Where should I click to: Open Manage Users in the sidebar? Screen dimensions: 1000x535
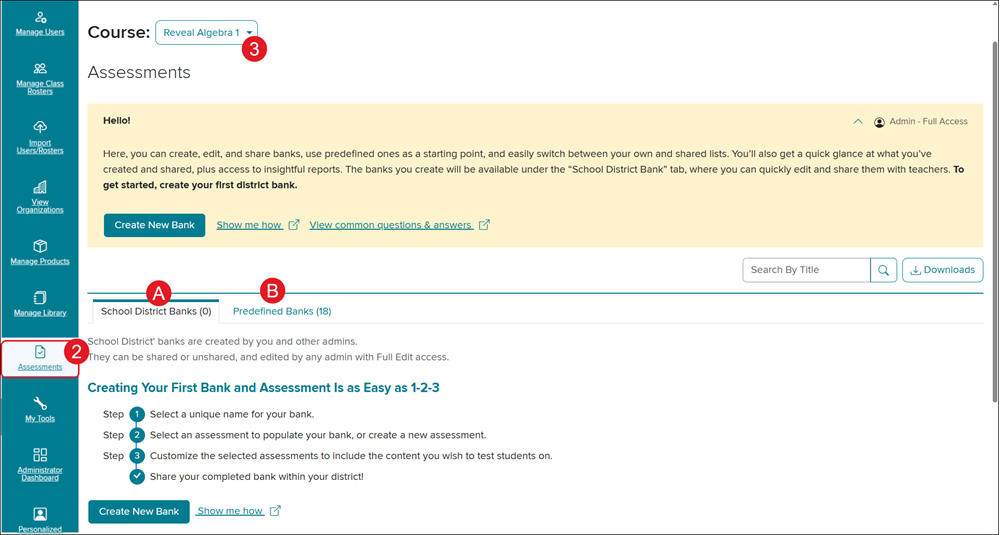click(x=40, y=24)
